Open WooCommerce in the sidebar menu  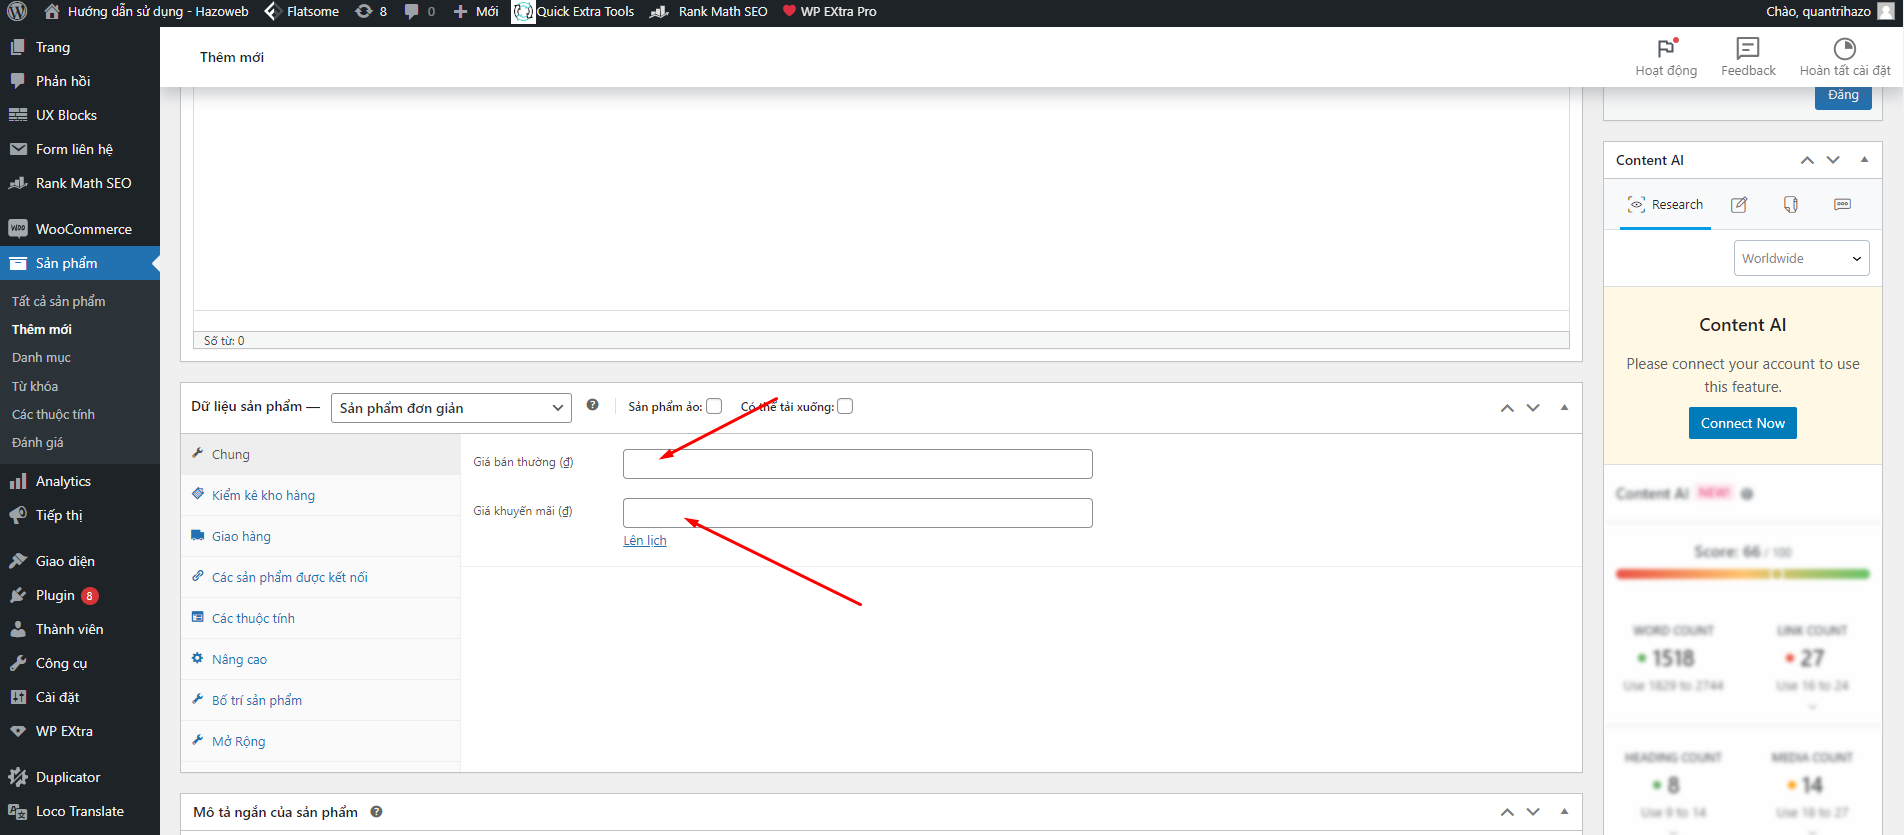(83, 229)
